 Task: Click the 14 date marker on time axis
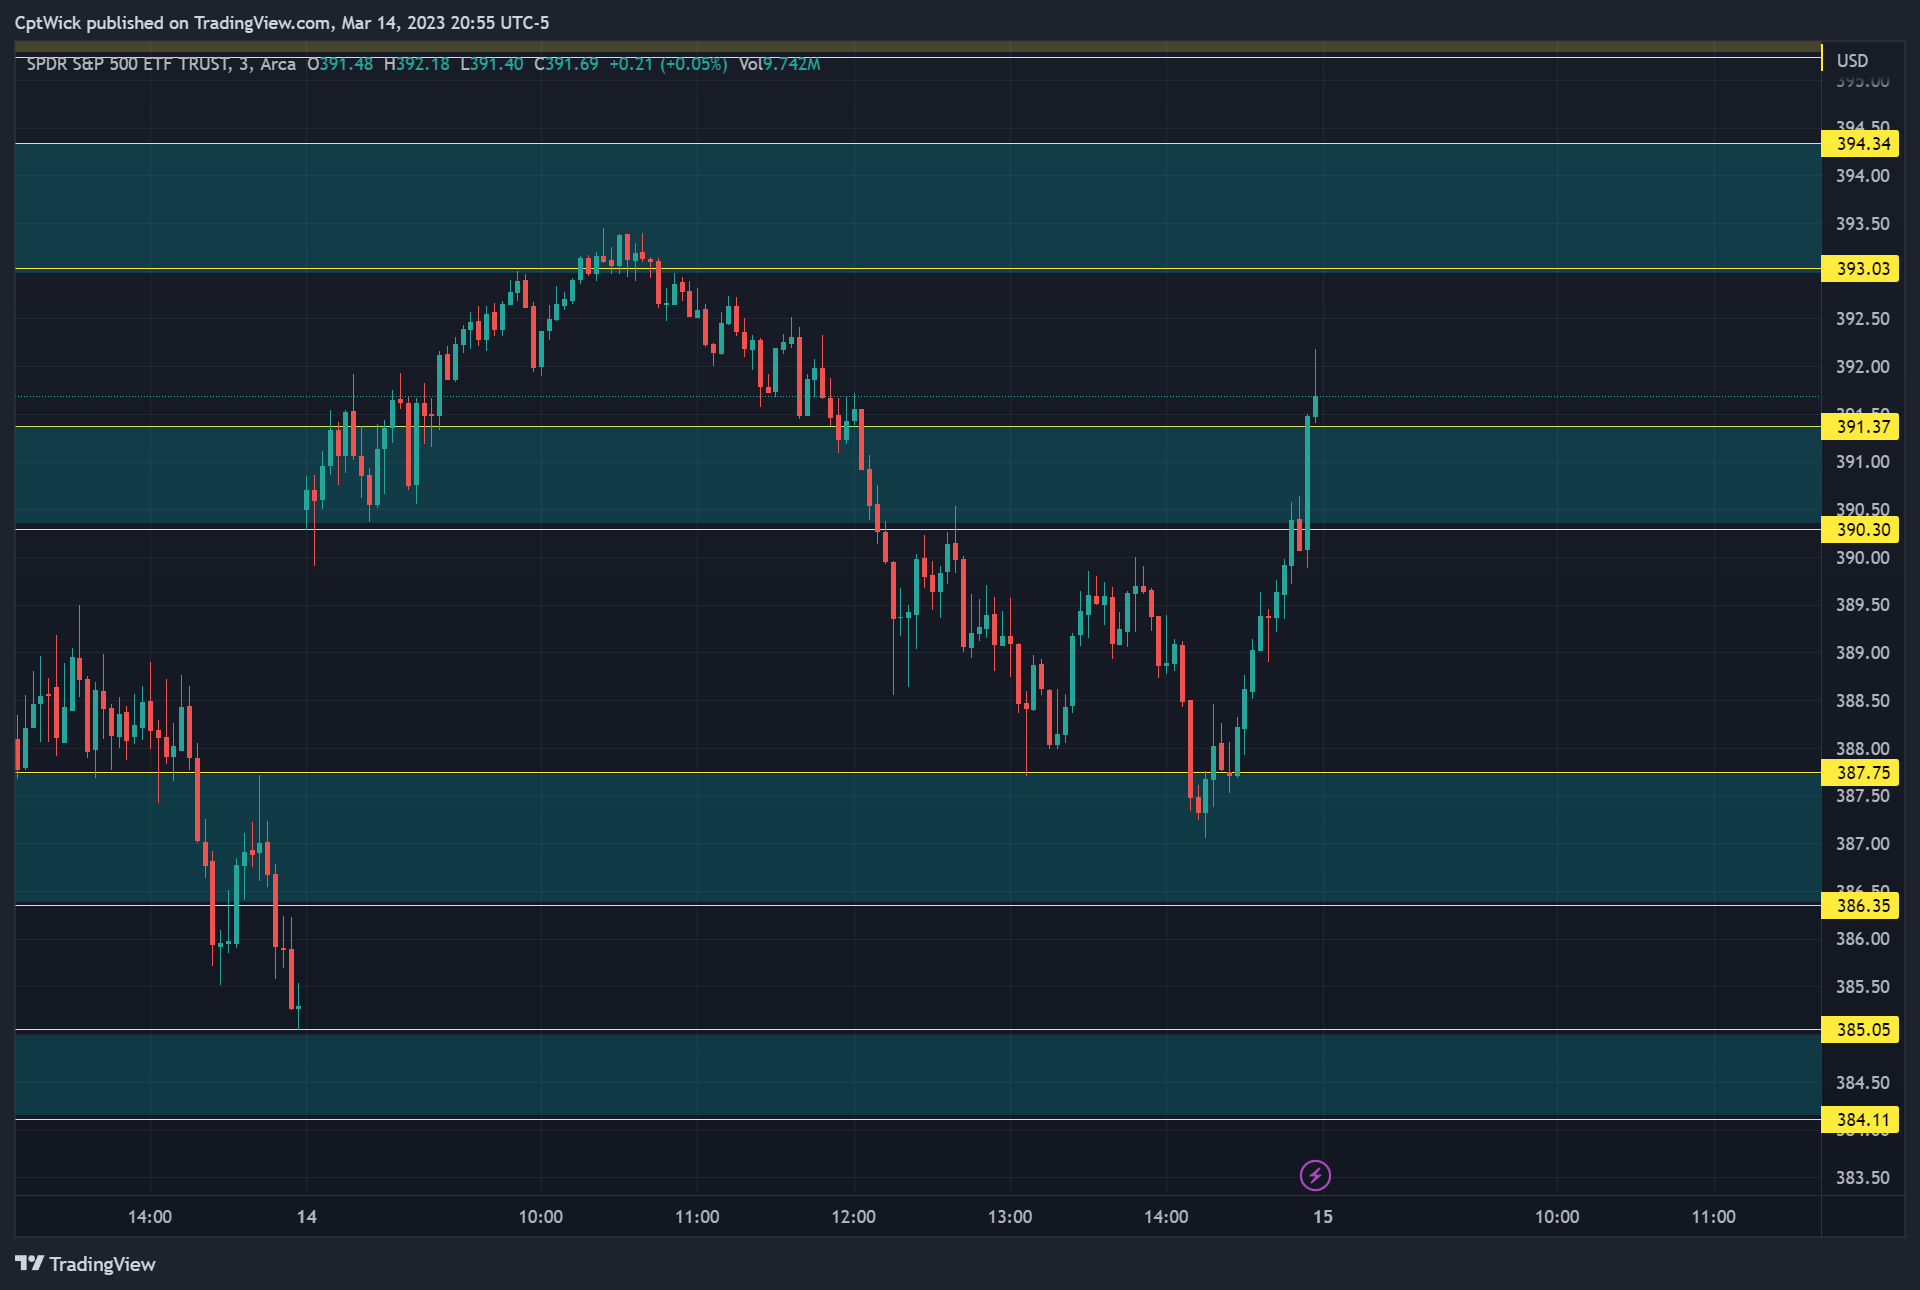[x=306, y=1217]
